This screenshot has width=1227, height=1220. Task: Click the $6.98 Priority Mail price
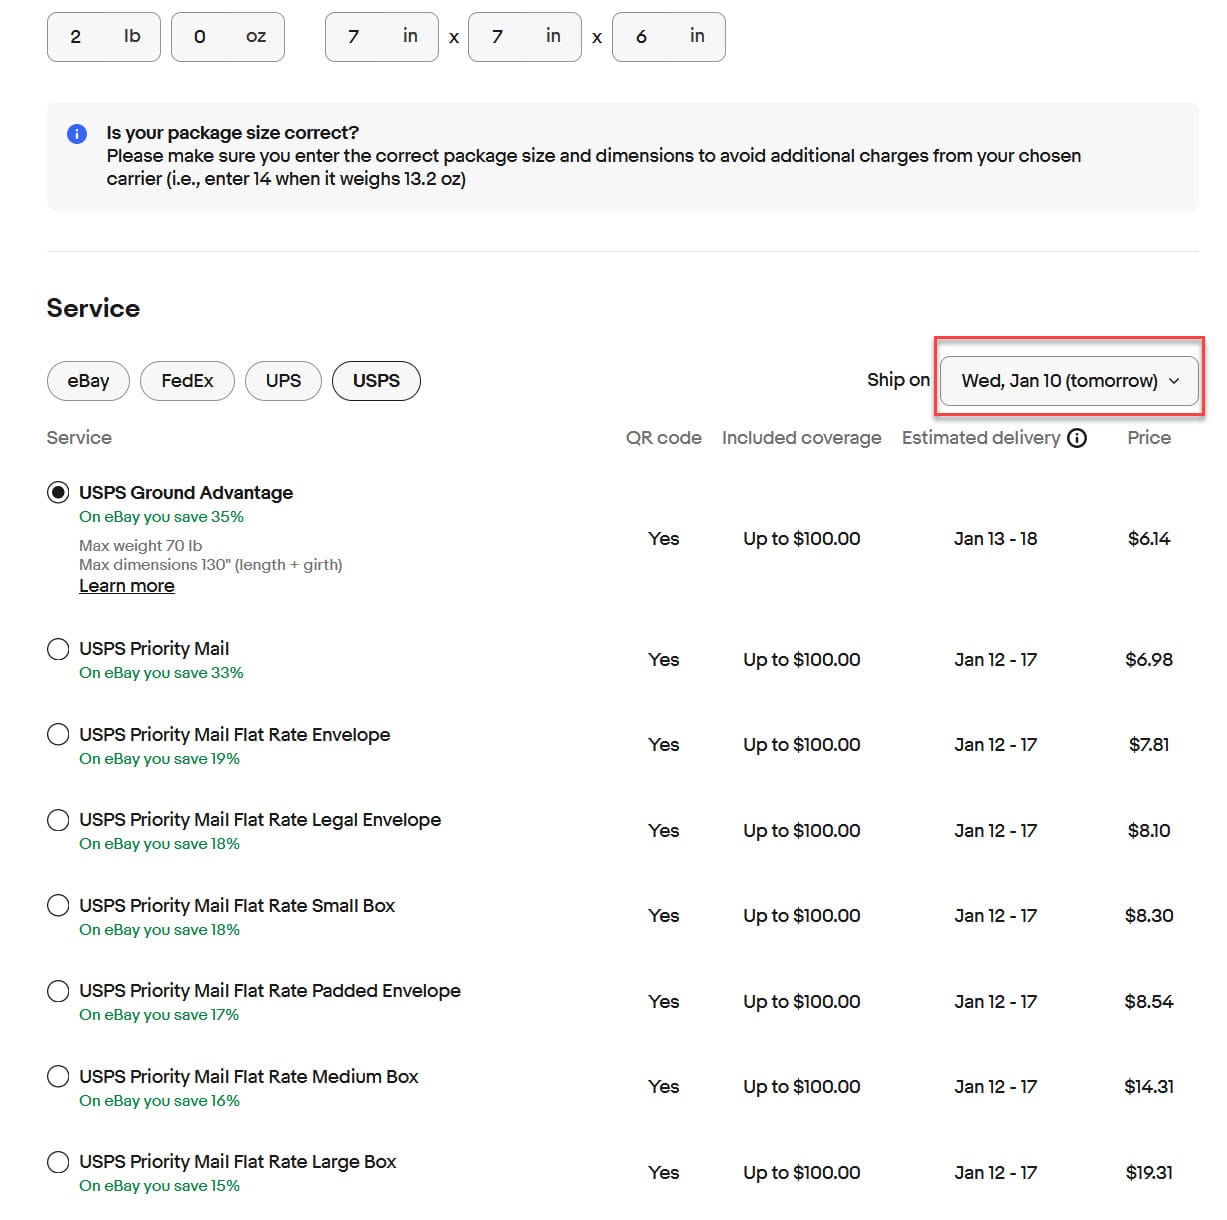(x=1149, y=660)
